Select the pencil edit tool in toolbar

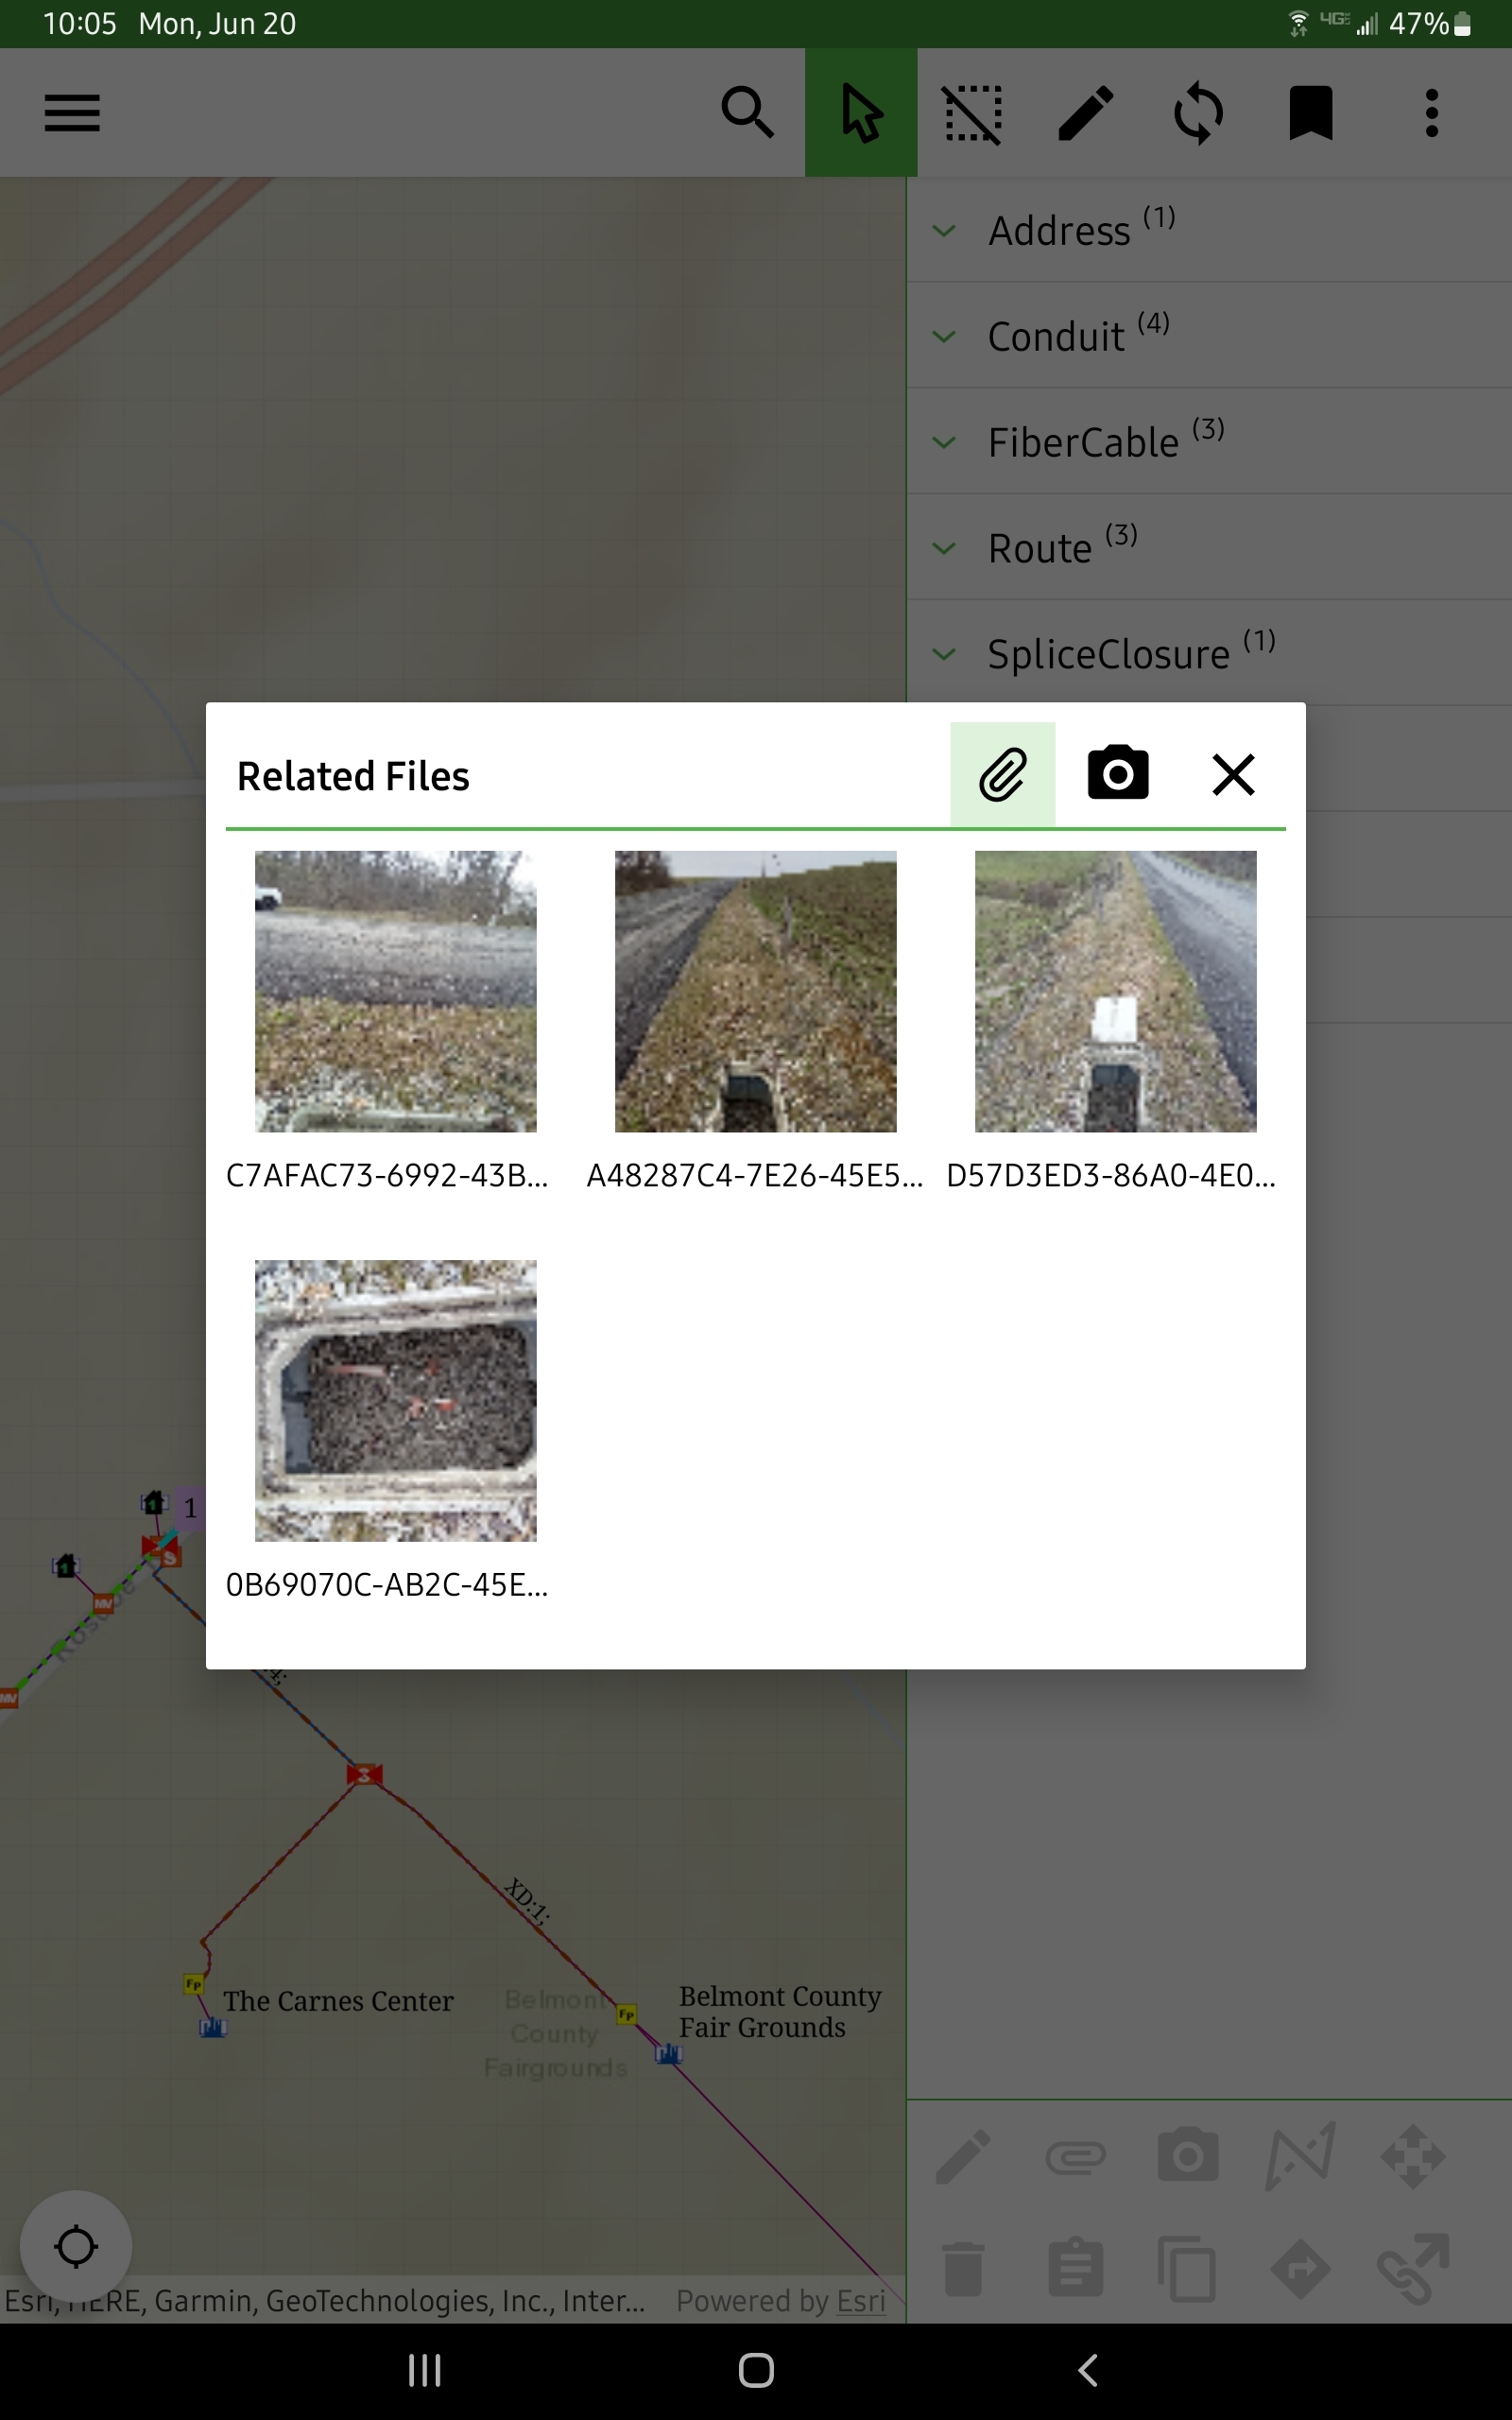click(1086, 113)
